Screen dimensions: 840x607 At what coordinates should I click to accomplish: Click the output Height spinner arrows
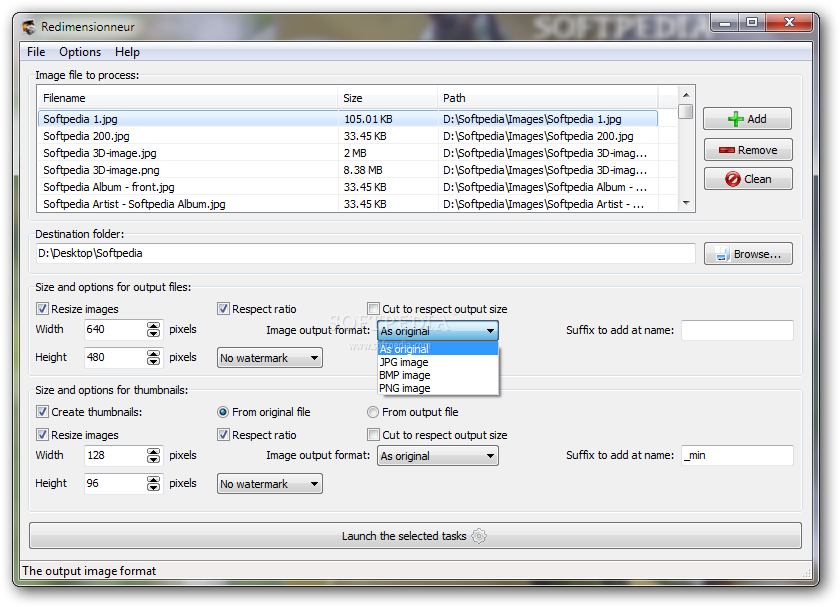(x=154, y=357)
